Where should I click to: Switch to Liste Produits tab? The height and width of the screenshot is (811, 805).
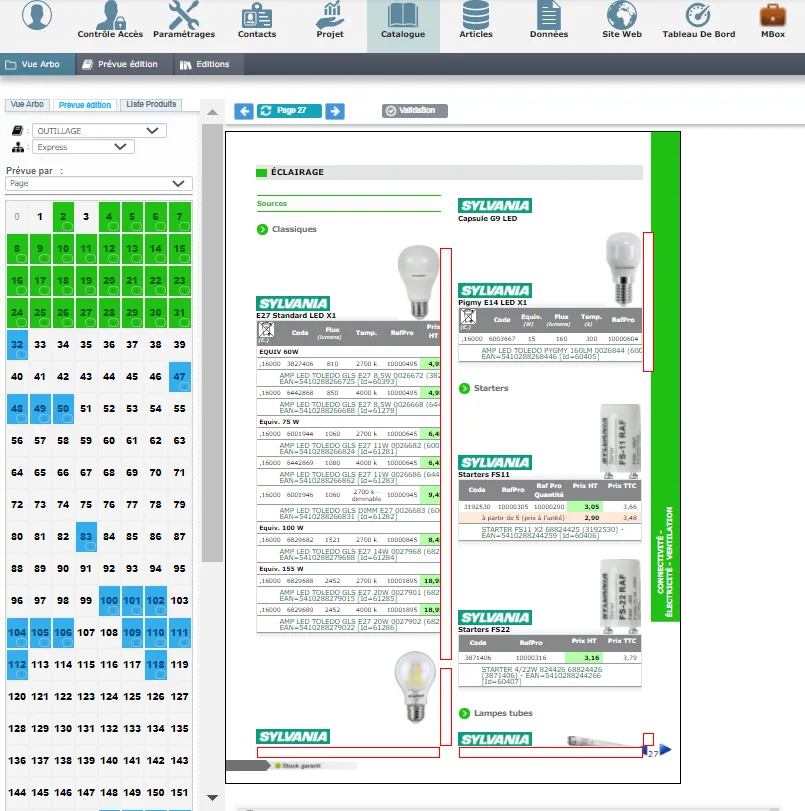pos(151,104)
